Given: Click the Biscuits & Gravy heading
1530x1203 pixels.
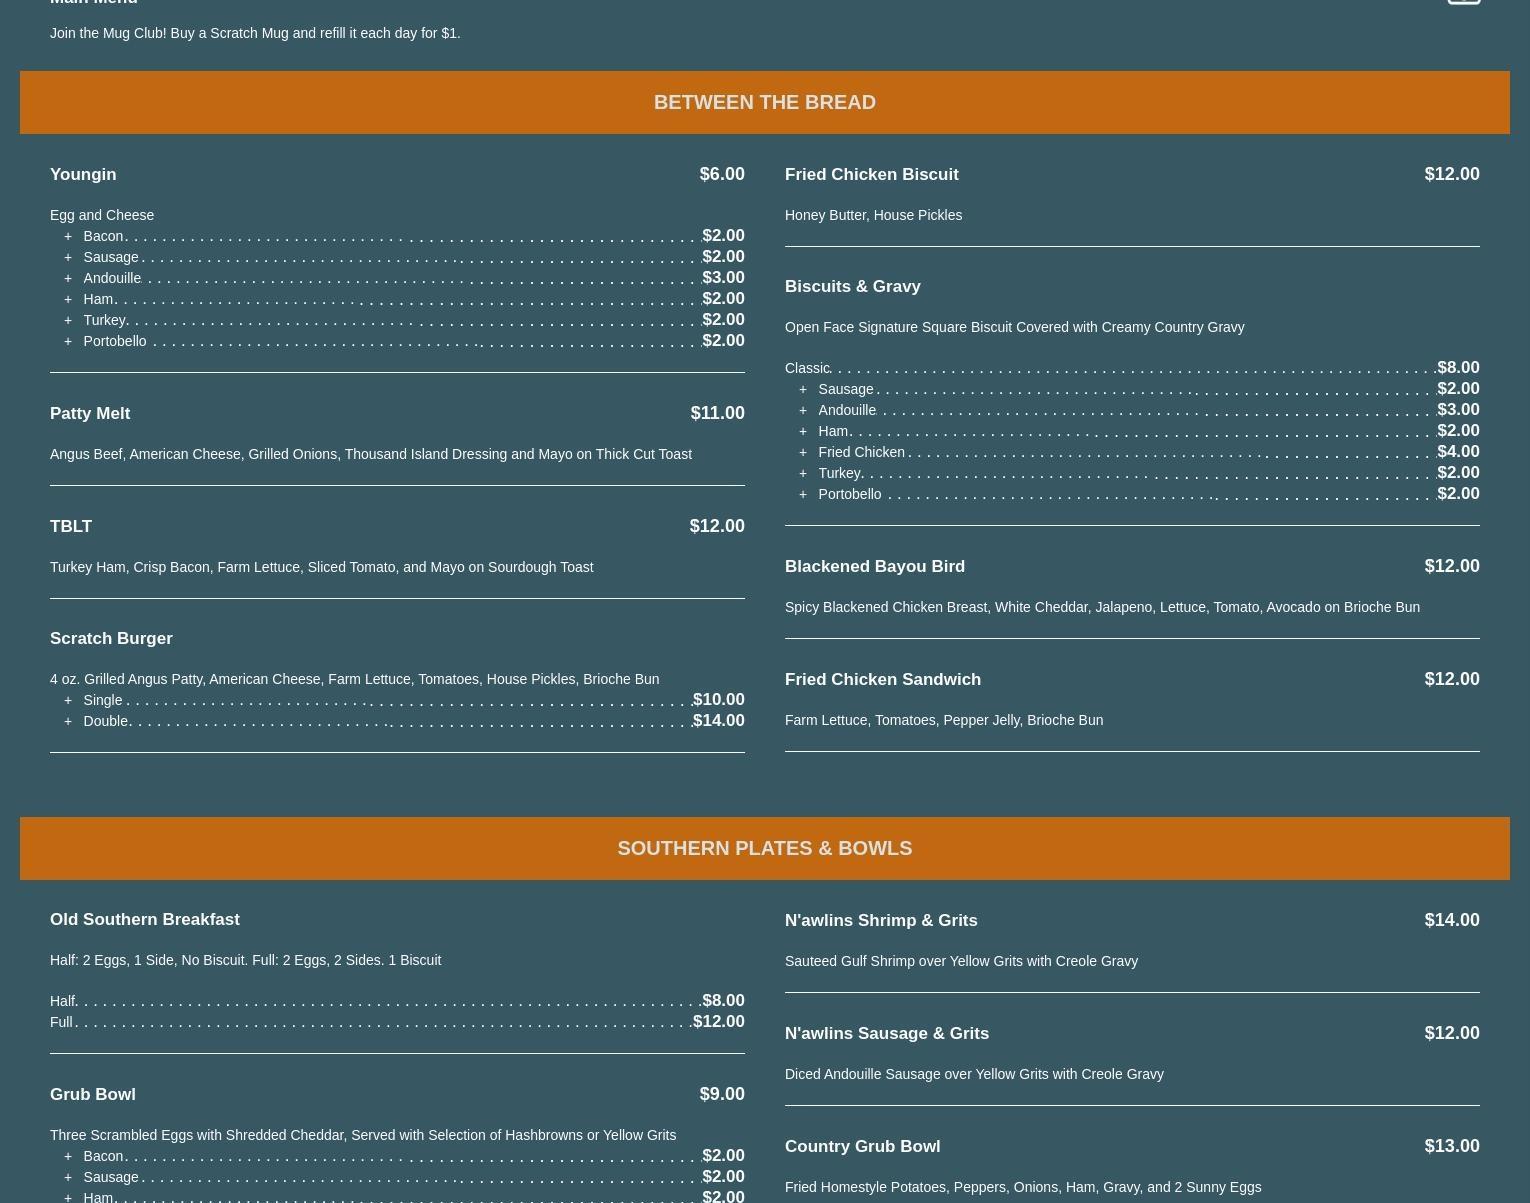Looking at the screenshot, I should (x=852, y=286).
